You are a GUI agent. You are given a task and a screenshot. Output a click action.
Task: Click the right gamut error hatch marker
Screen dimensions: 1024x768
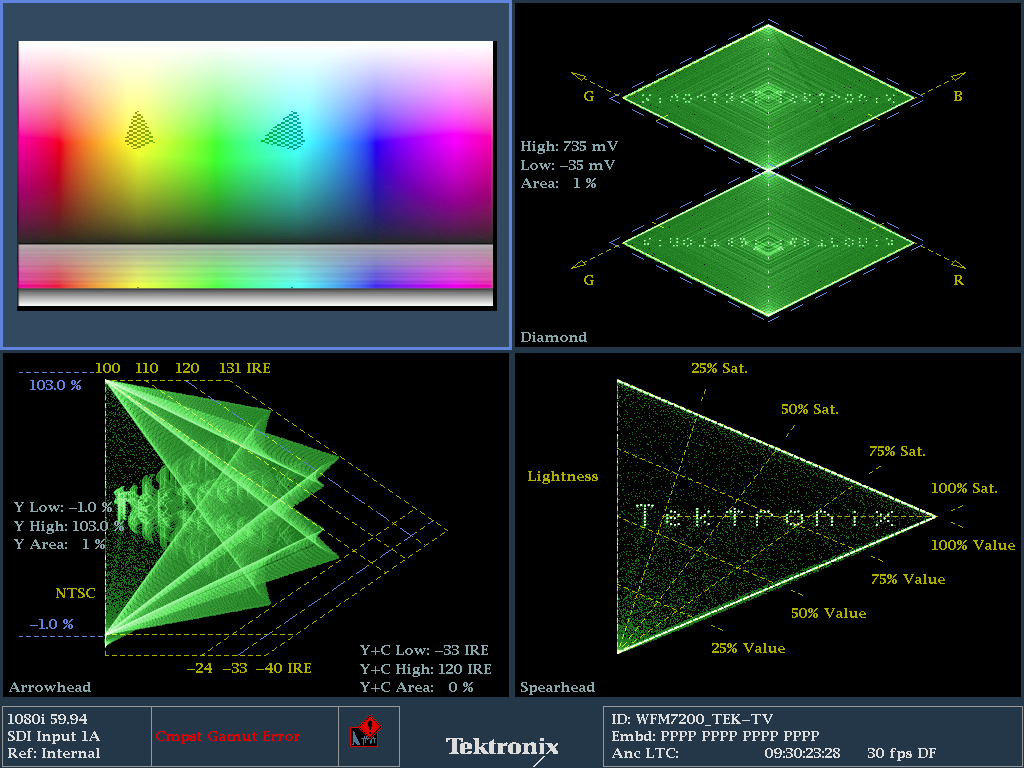click(x=285, y=131)
